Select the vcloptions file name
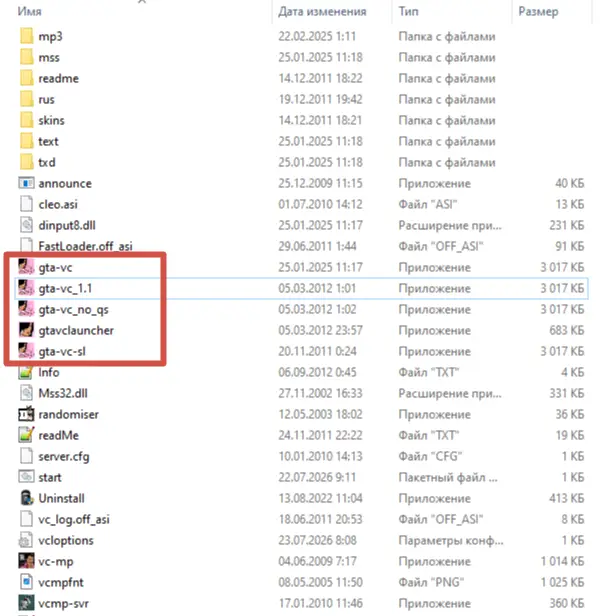This screenshot has width=601, height=616. [66, 540]
